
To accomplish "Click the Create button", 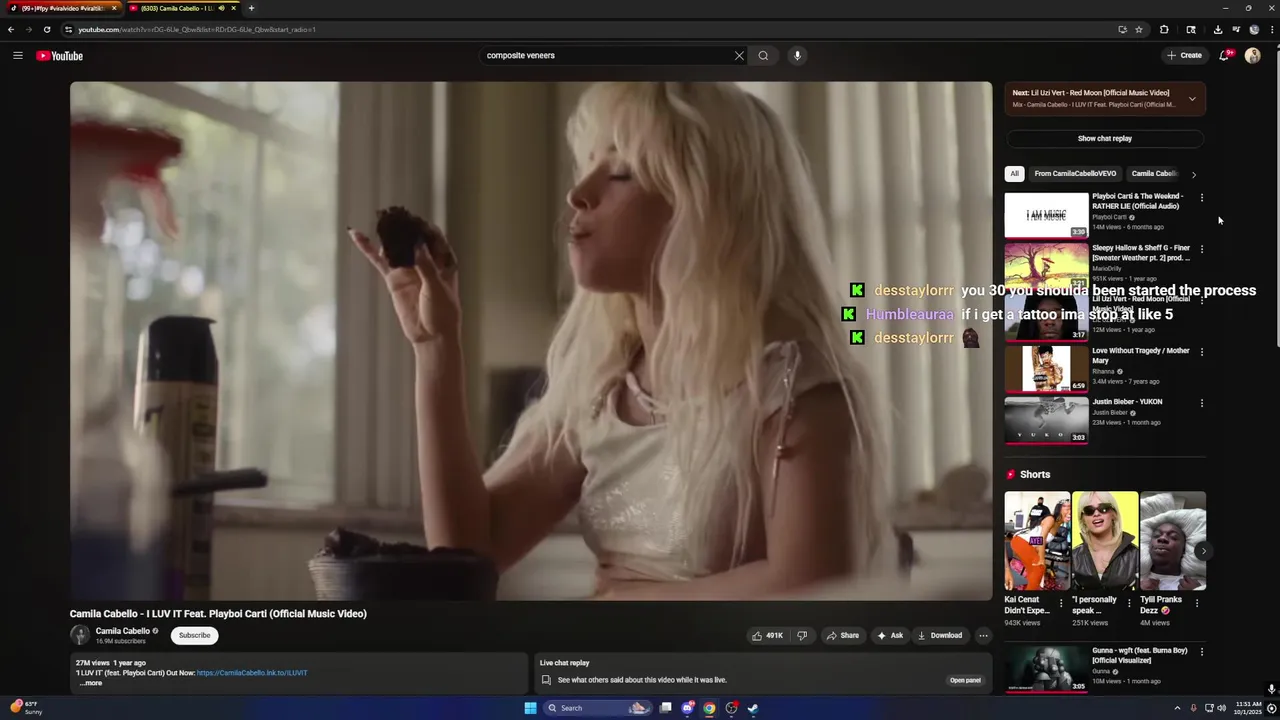I will [1185, 56].
